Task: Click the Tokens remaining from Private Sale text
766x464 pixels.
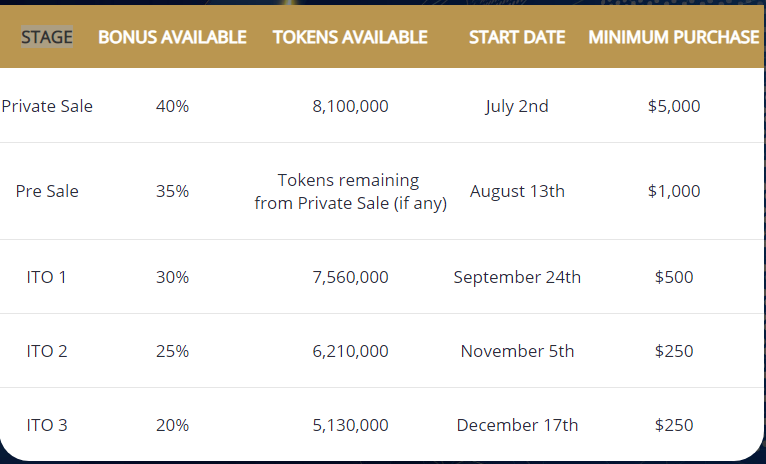Action: 350,191
